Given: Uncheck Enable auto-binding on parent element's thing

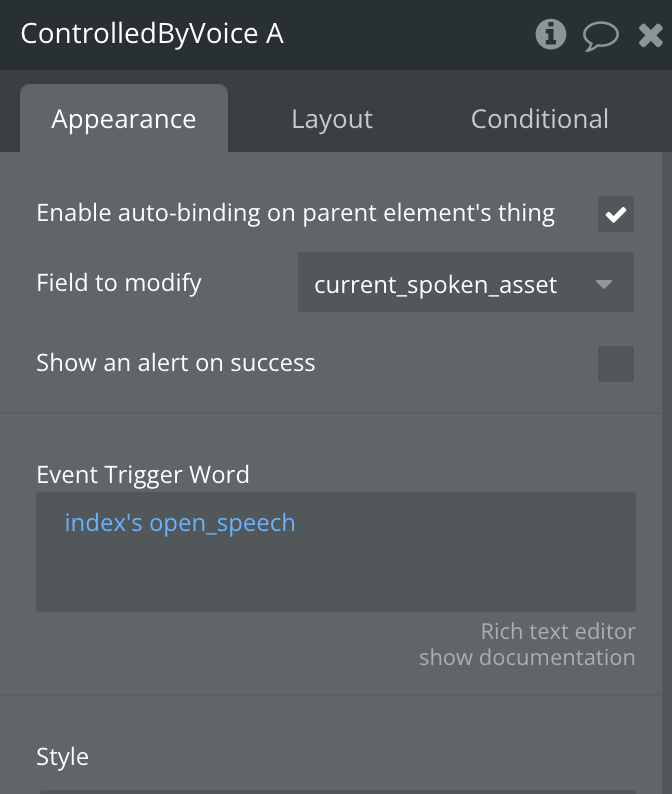Looking at the screenshot, I should pos(616,214).
